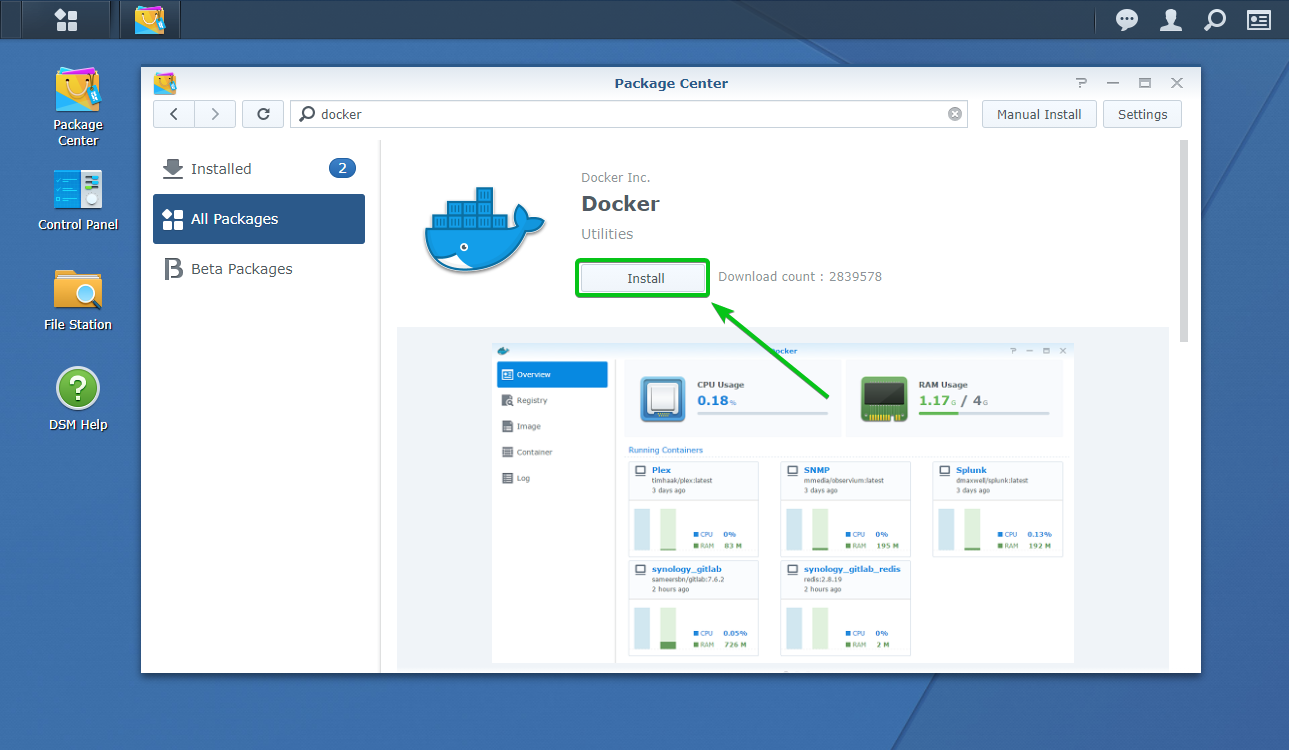
Task: Select the Installed packages tab
Action: click(259, 169)
